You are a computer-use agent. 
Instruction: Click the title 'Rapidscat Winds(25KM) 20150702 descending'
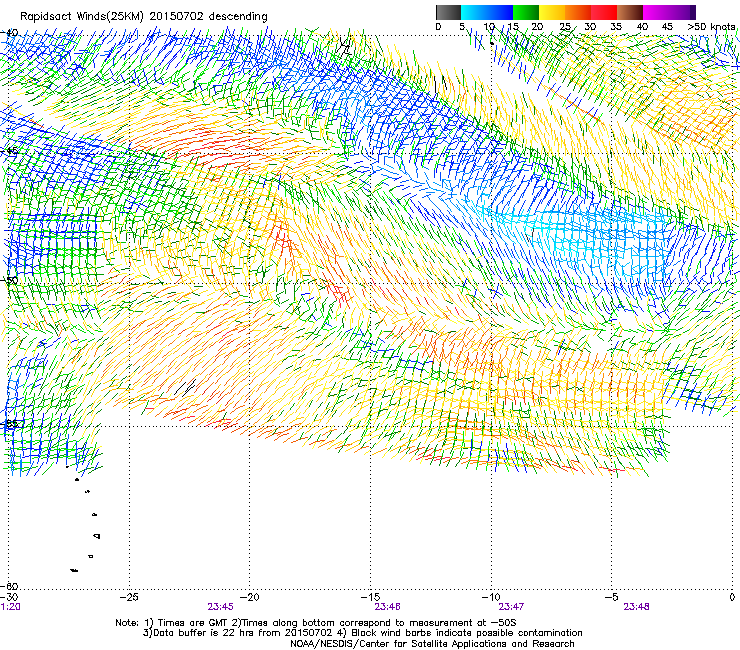coord(144,17)
